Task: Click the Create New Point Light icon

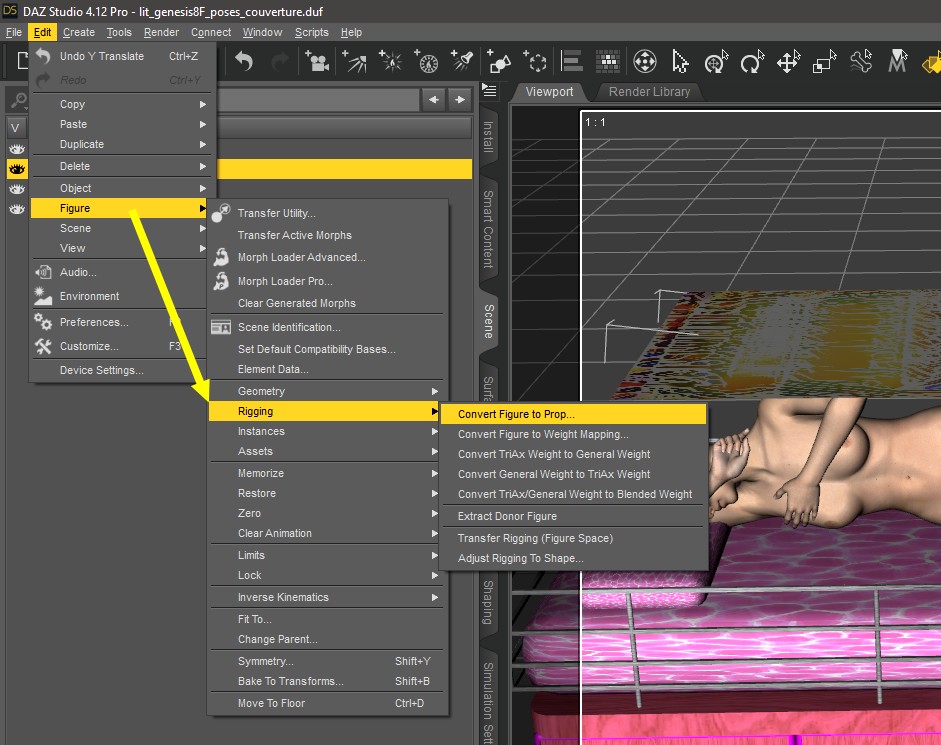Action: pyautogui.click(x=391, y=61)
